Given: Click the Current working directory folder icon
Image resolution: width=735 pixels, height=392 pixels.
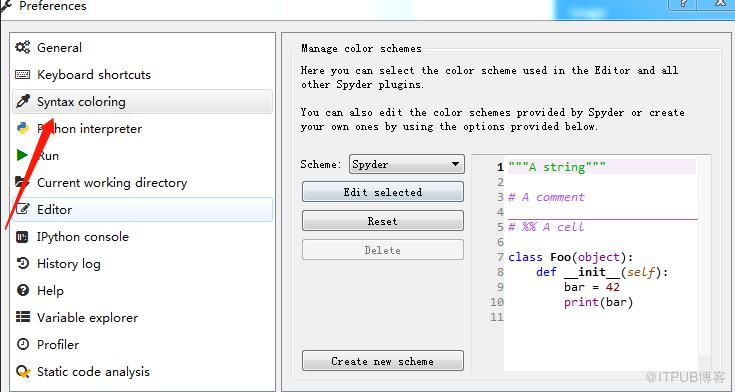Looking at the screenshot, I should point(22,182).
